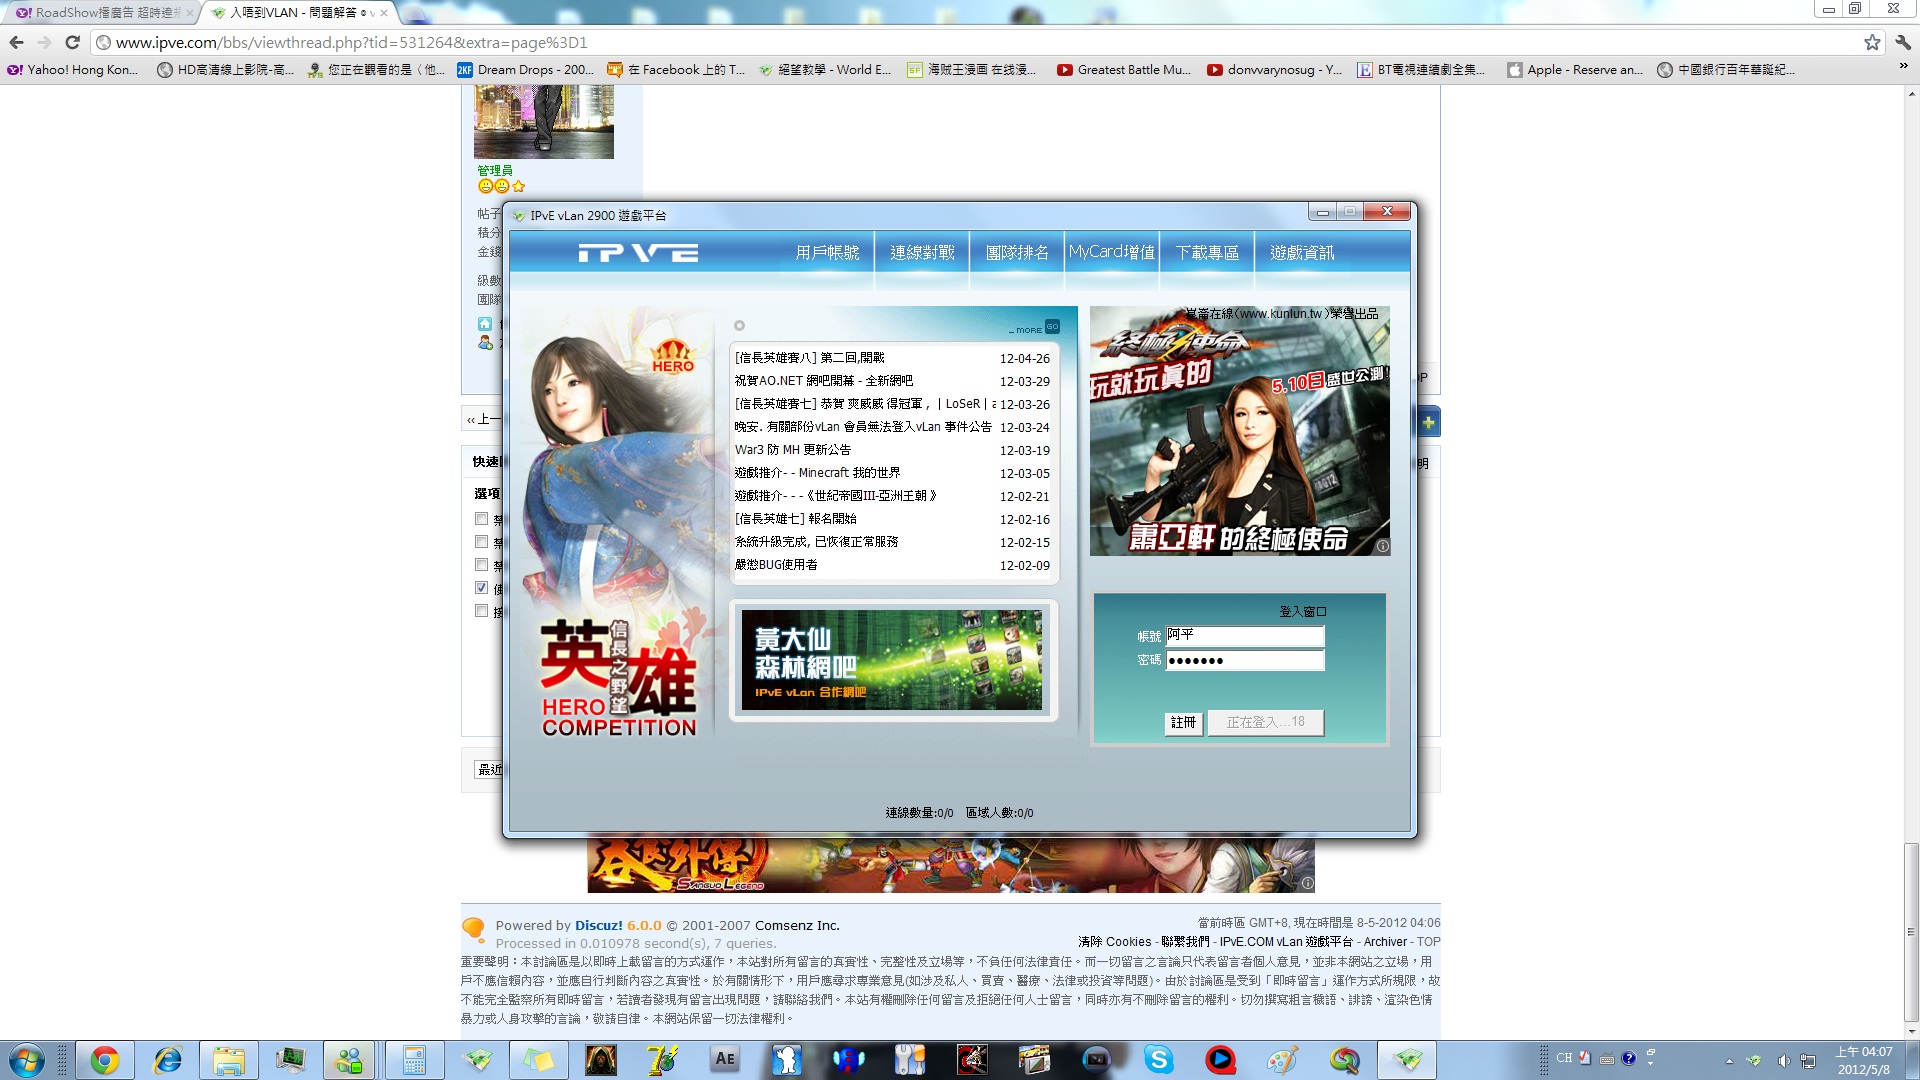The height and width of the screenshot is (1080, 1920).
Task: Show hidden system tray icons arrow
Action: 1729,1060
